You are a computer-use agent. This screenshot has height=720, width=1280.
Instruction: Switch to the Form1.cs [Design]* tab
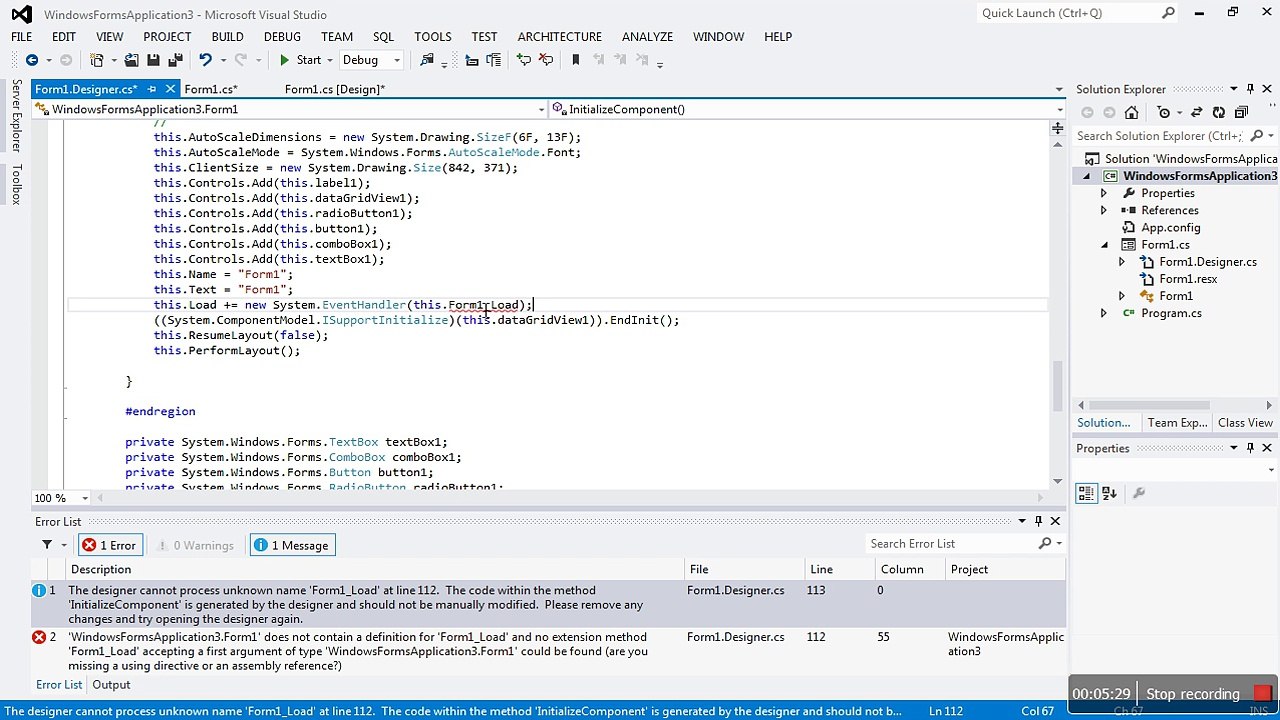coord(334,89)
